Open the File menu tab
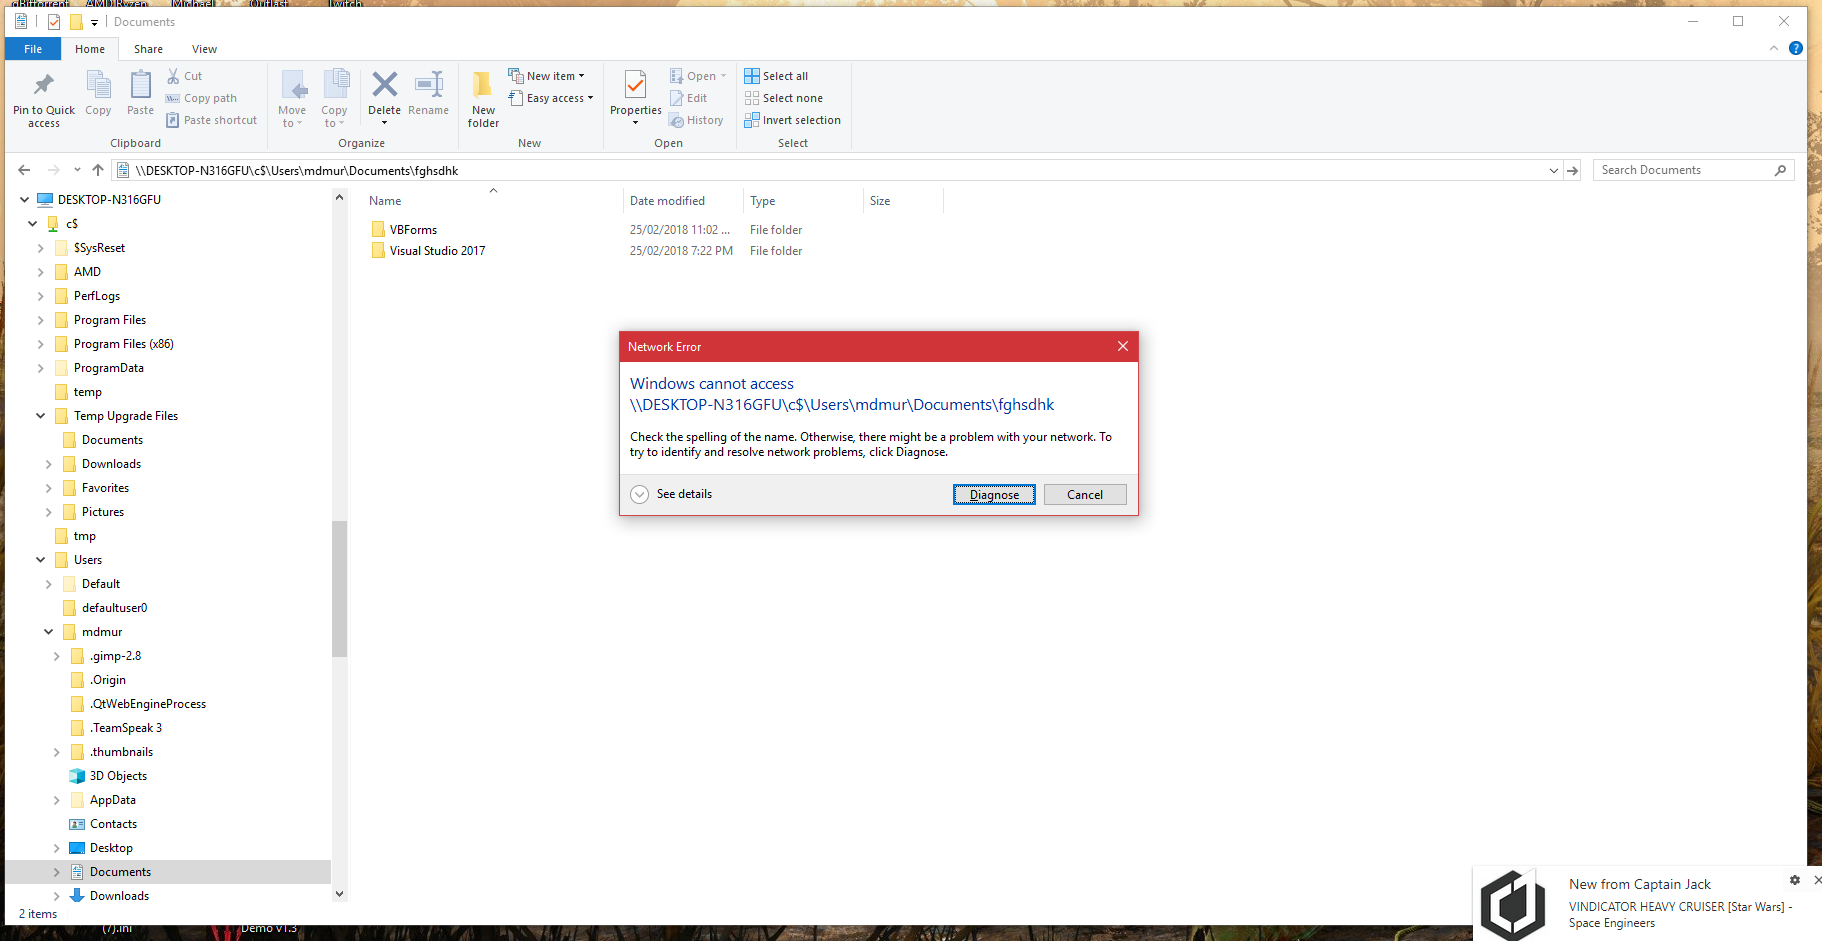Image resolution: width=1822 pixels, height=941 pixels. coord(33,49)
